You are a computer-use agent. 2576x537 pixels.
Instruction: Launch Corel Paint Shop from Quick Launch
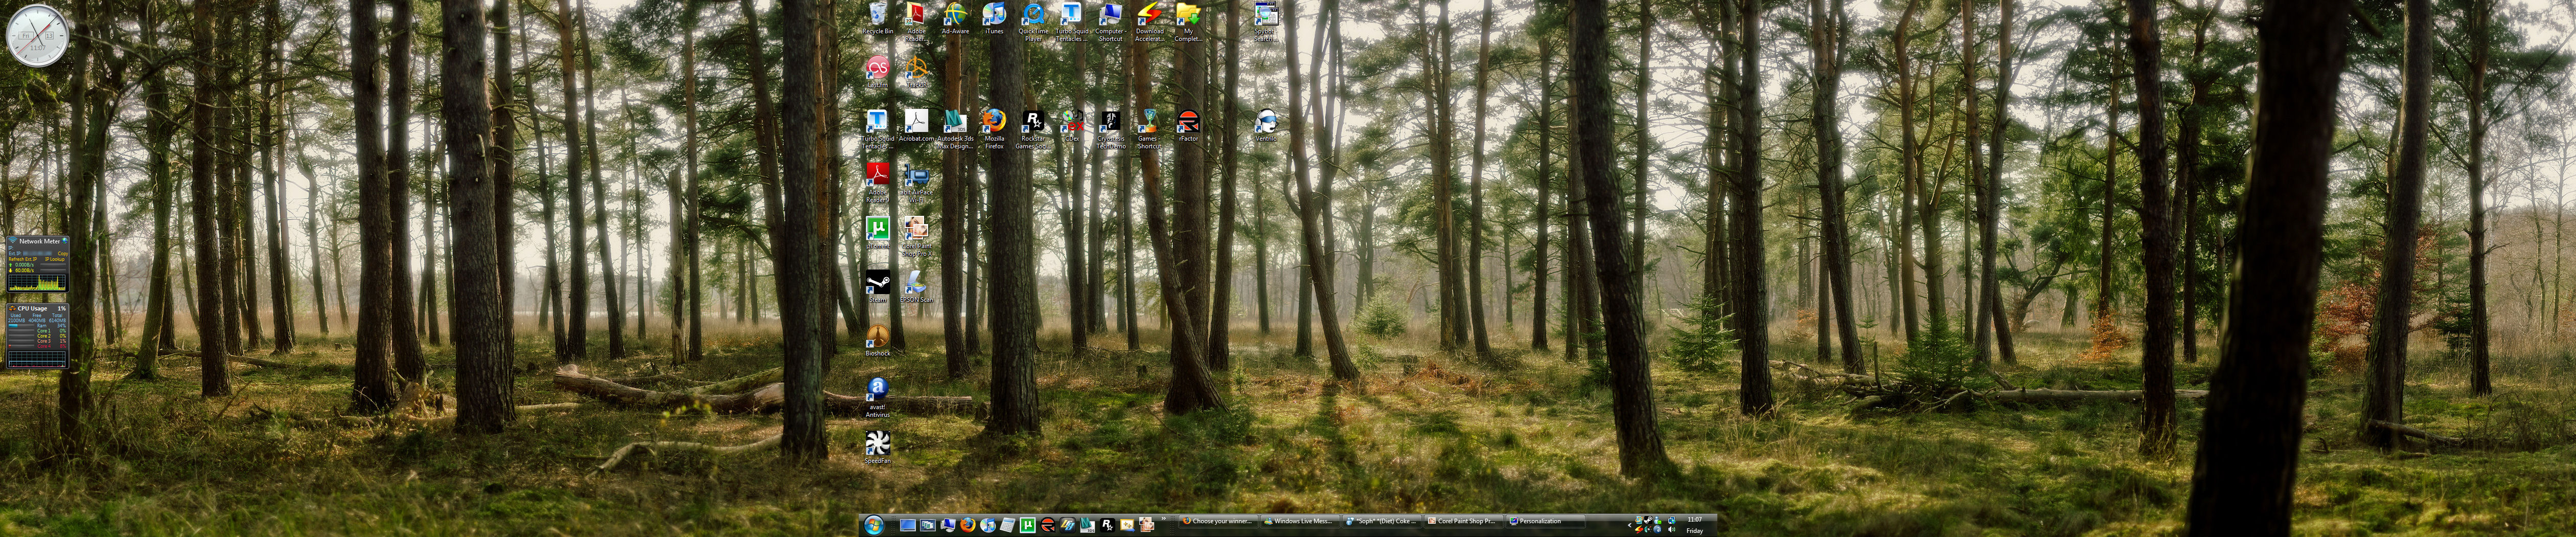[1147, 525]
